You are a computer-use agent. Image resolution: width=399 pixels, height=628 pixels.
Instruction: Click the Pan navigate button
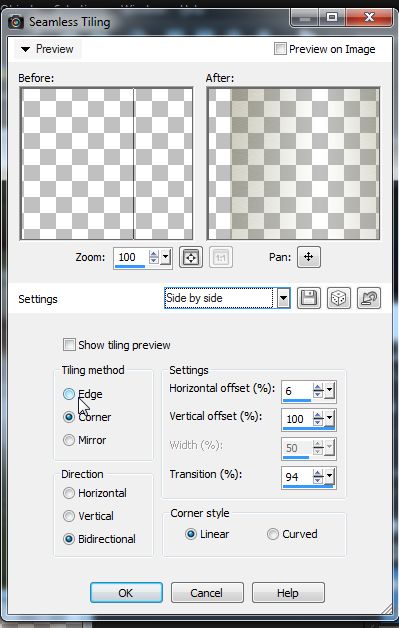pyautogui.click(x=308, y=257)
